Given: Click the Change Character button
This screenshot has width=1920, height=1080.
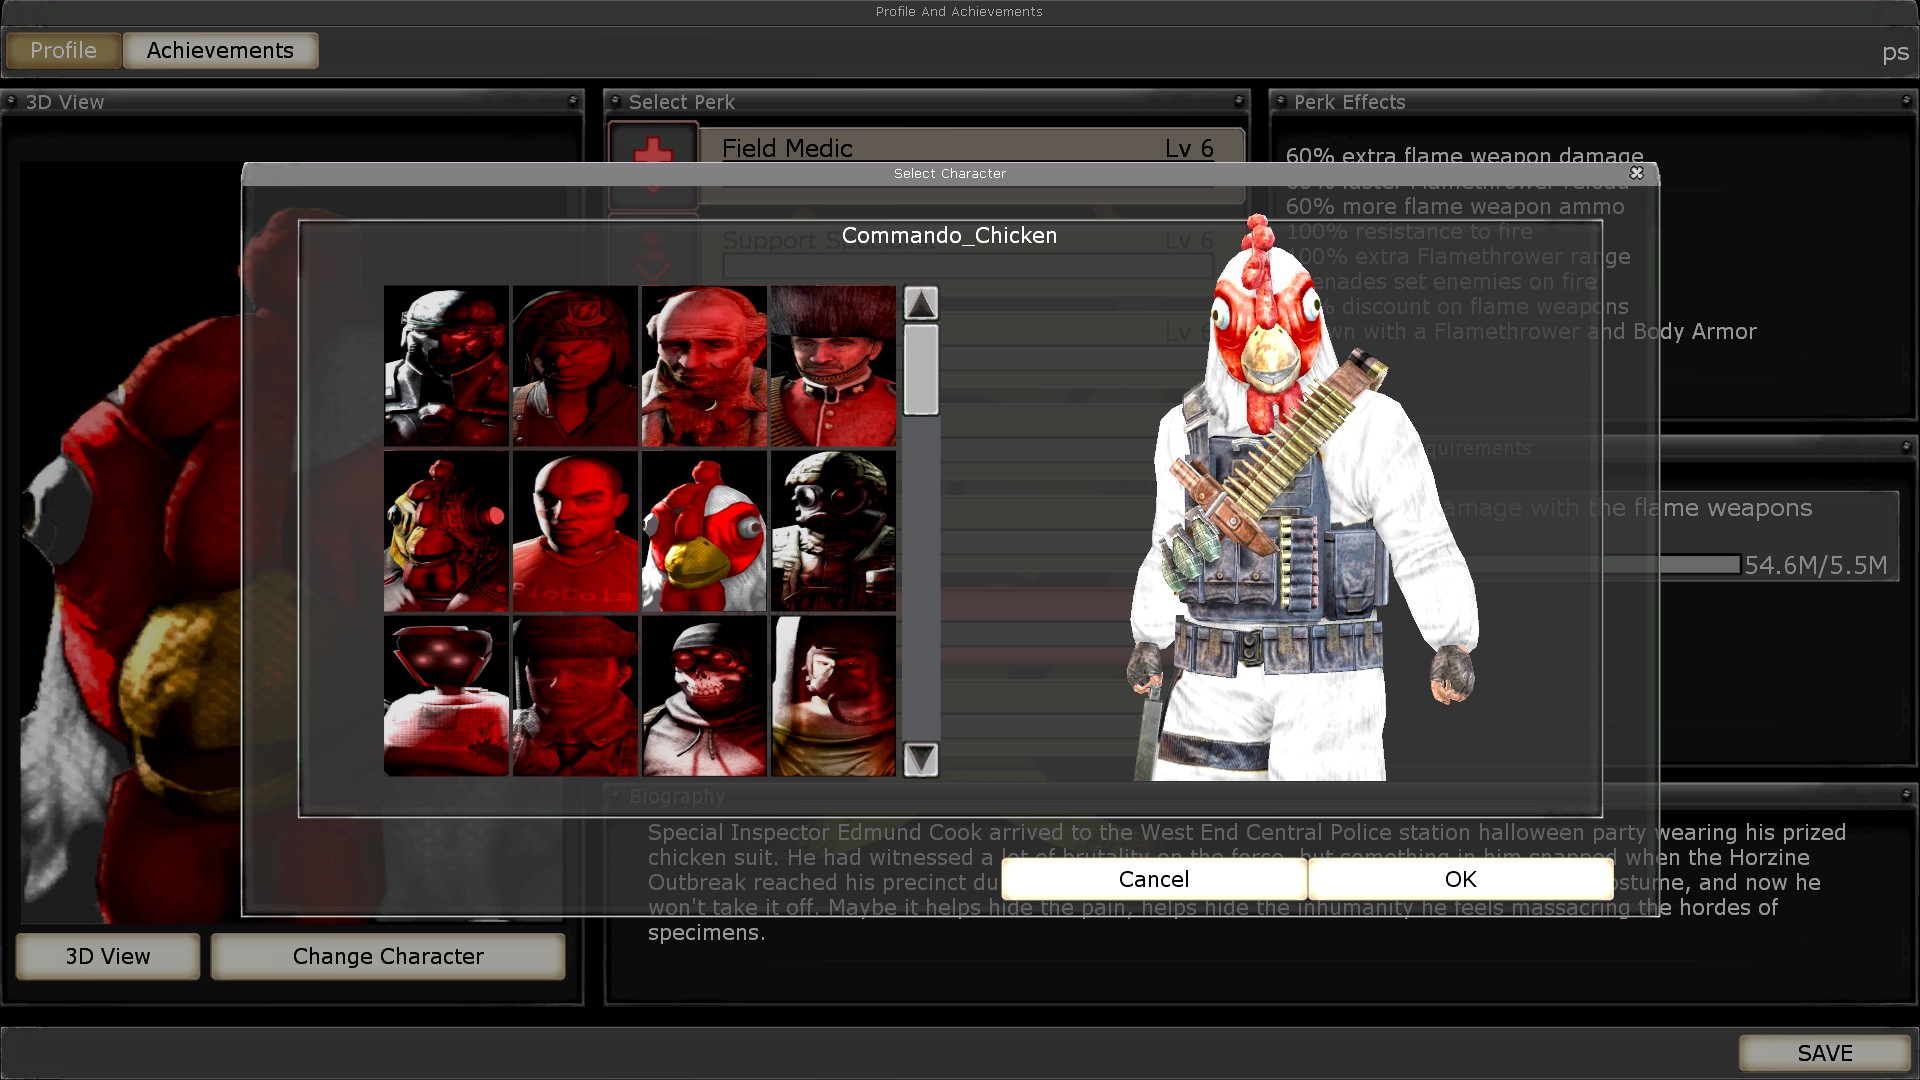Looking at the screenshot, I should point(388,956).
